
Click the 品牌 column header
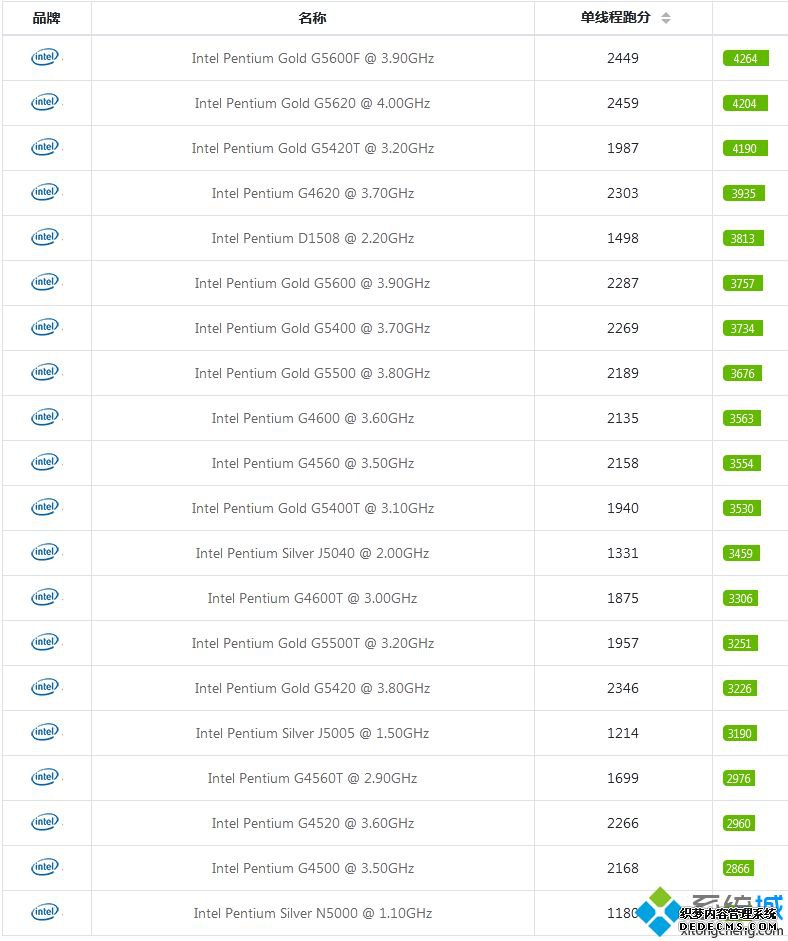click(x=46, y=18)
